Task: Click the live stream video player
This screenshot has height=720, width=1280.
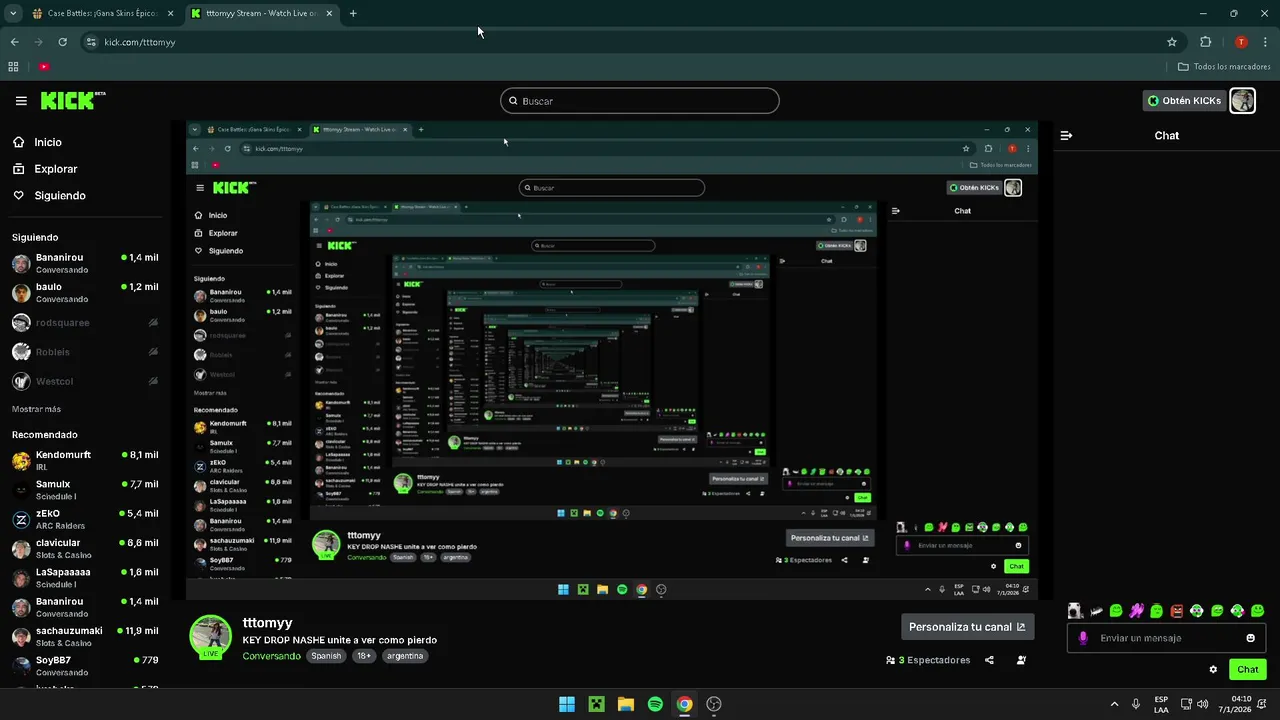Action: click(612, 360)
